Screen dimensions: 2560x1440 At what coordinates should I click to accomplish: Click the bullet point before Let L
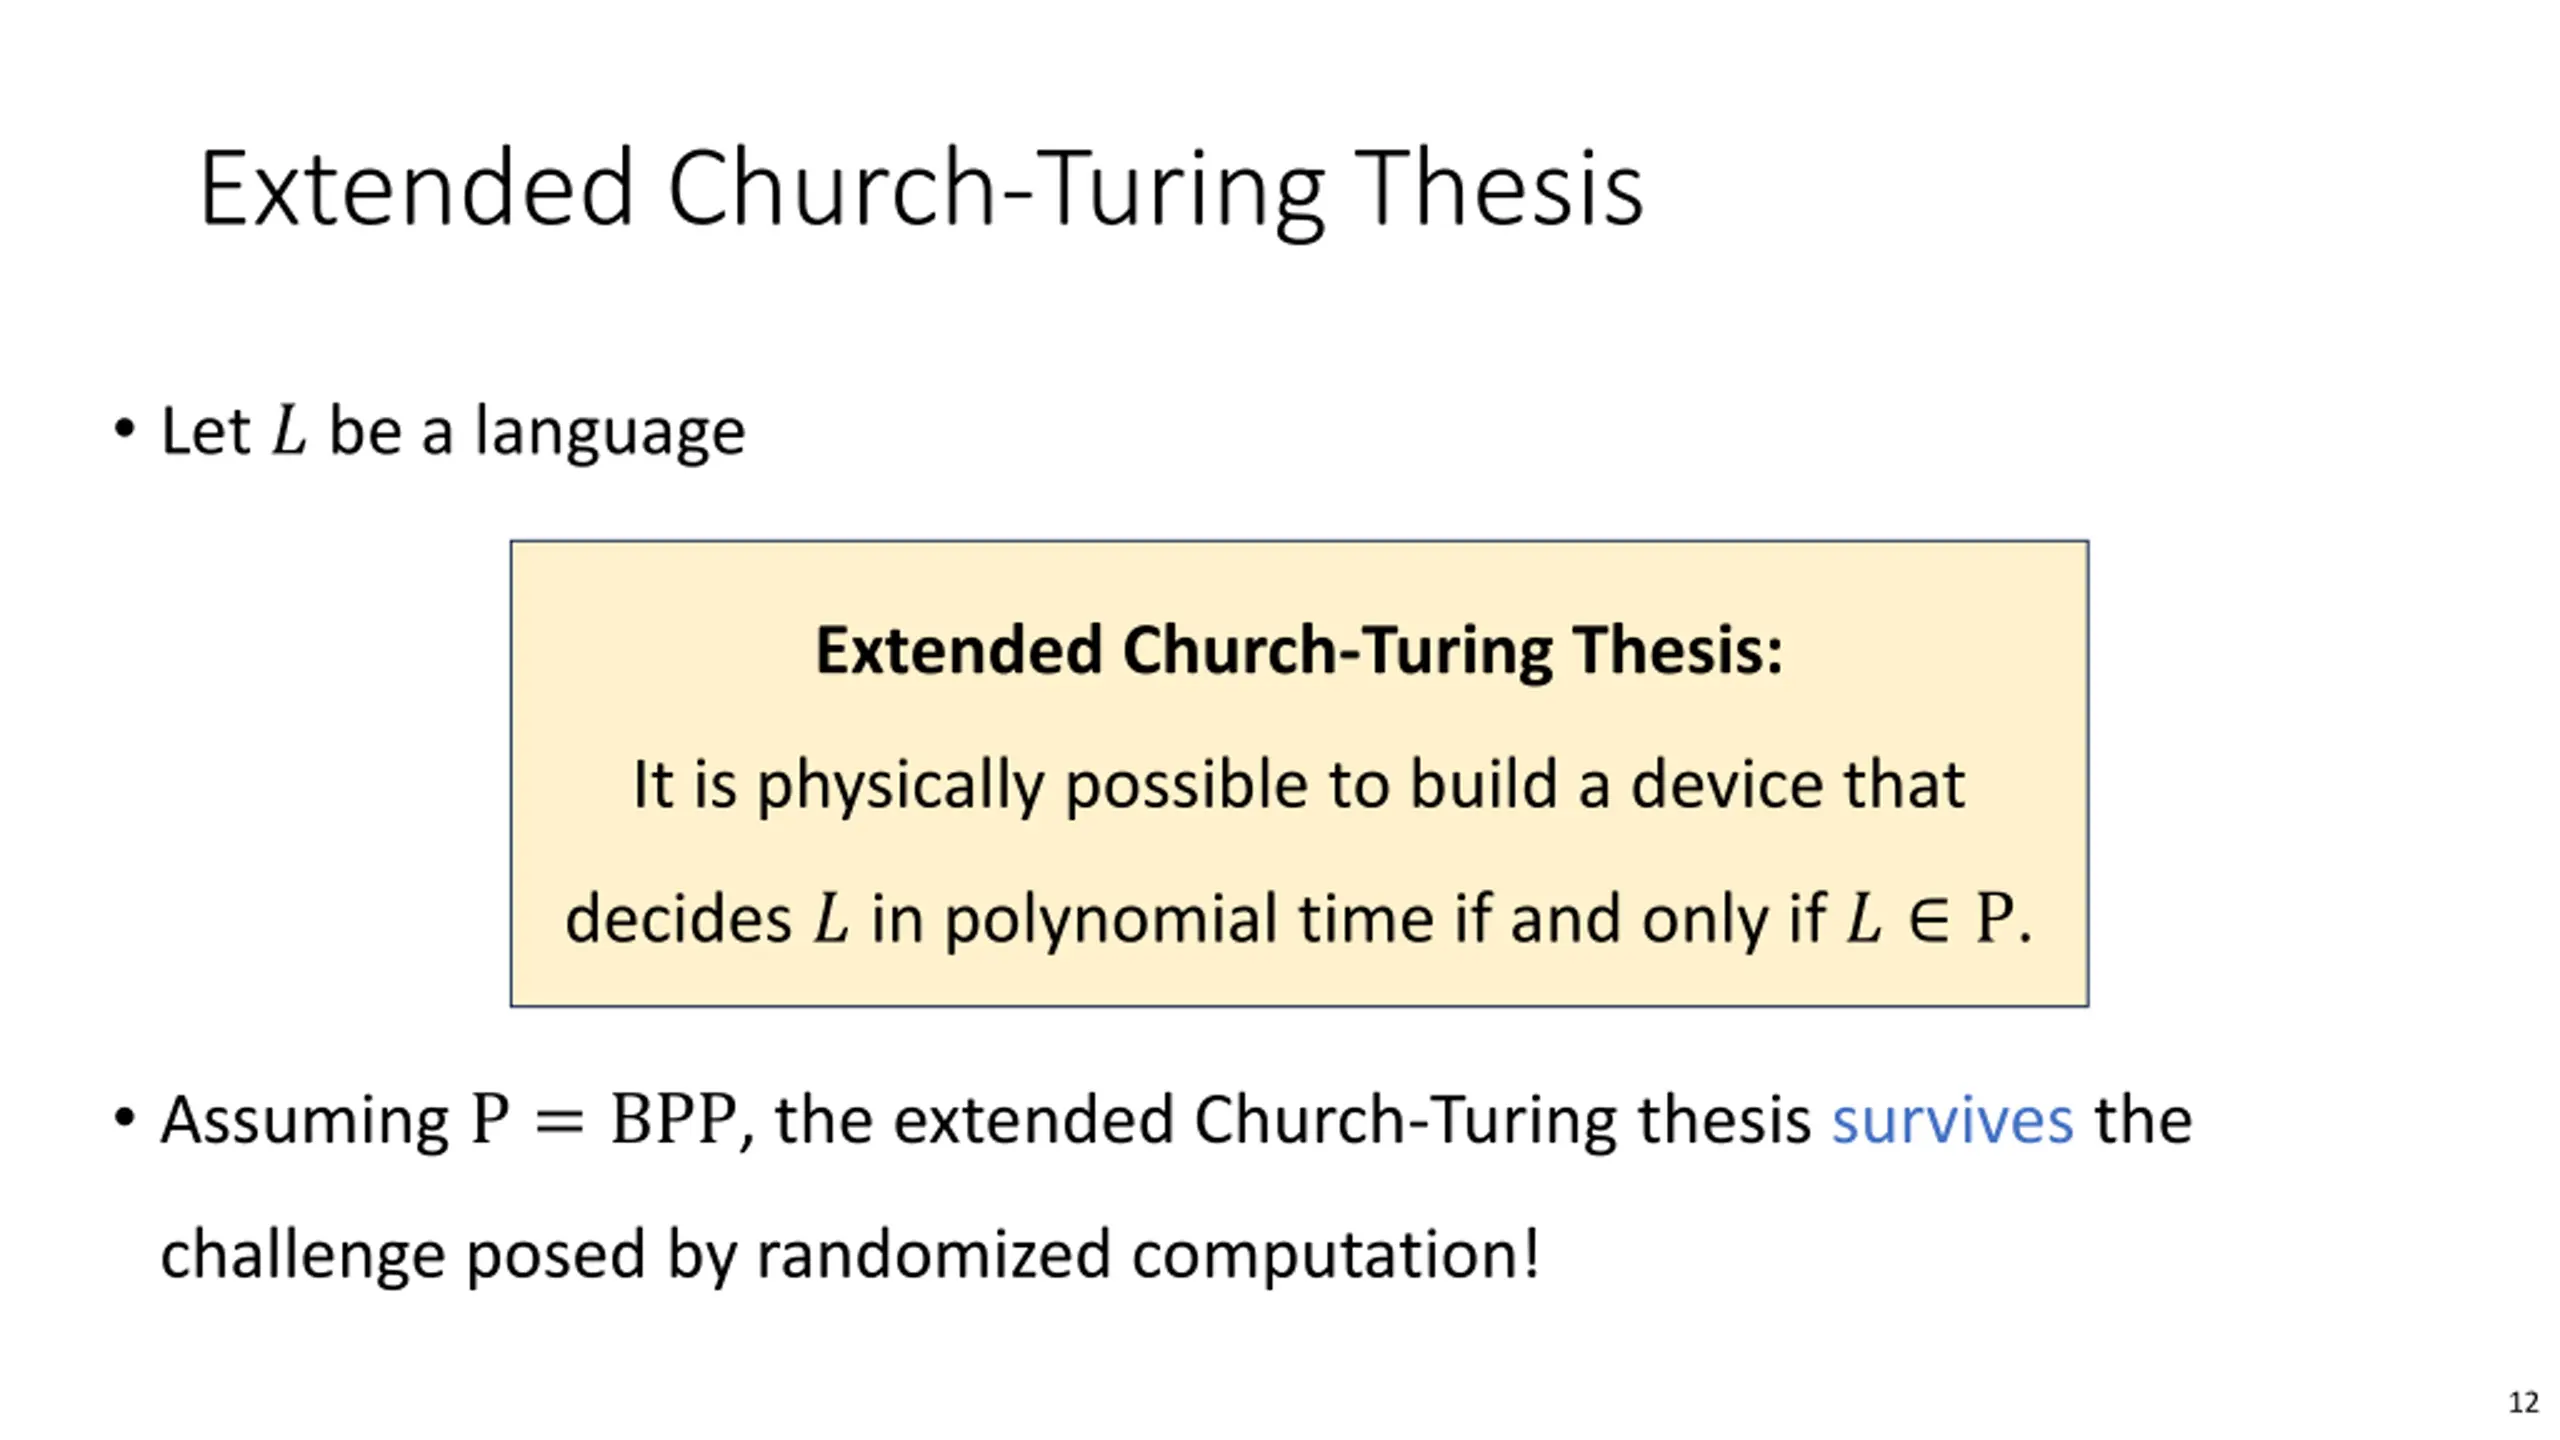[x=124, y=429]
